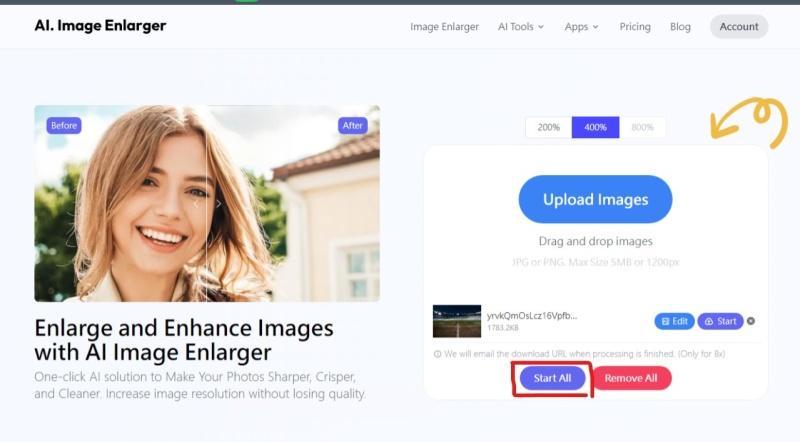Click the Enlarge and Enhance Images heading
The width and height of the screenshot is (800, 442).
[184, 340]
